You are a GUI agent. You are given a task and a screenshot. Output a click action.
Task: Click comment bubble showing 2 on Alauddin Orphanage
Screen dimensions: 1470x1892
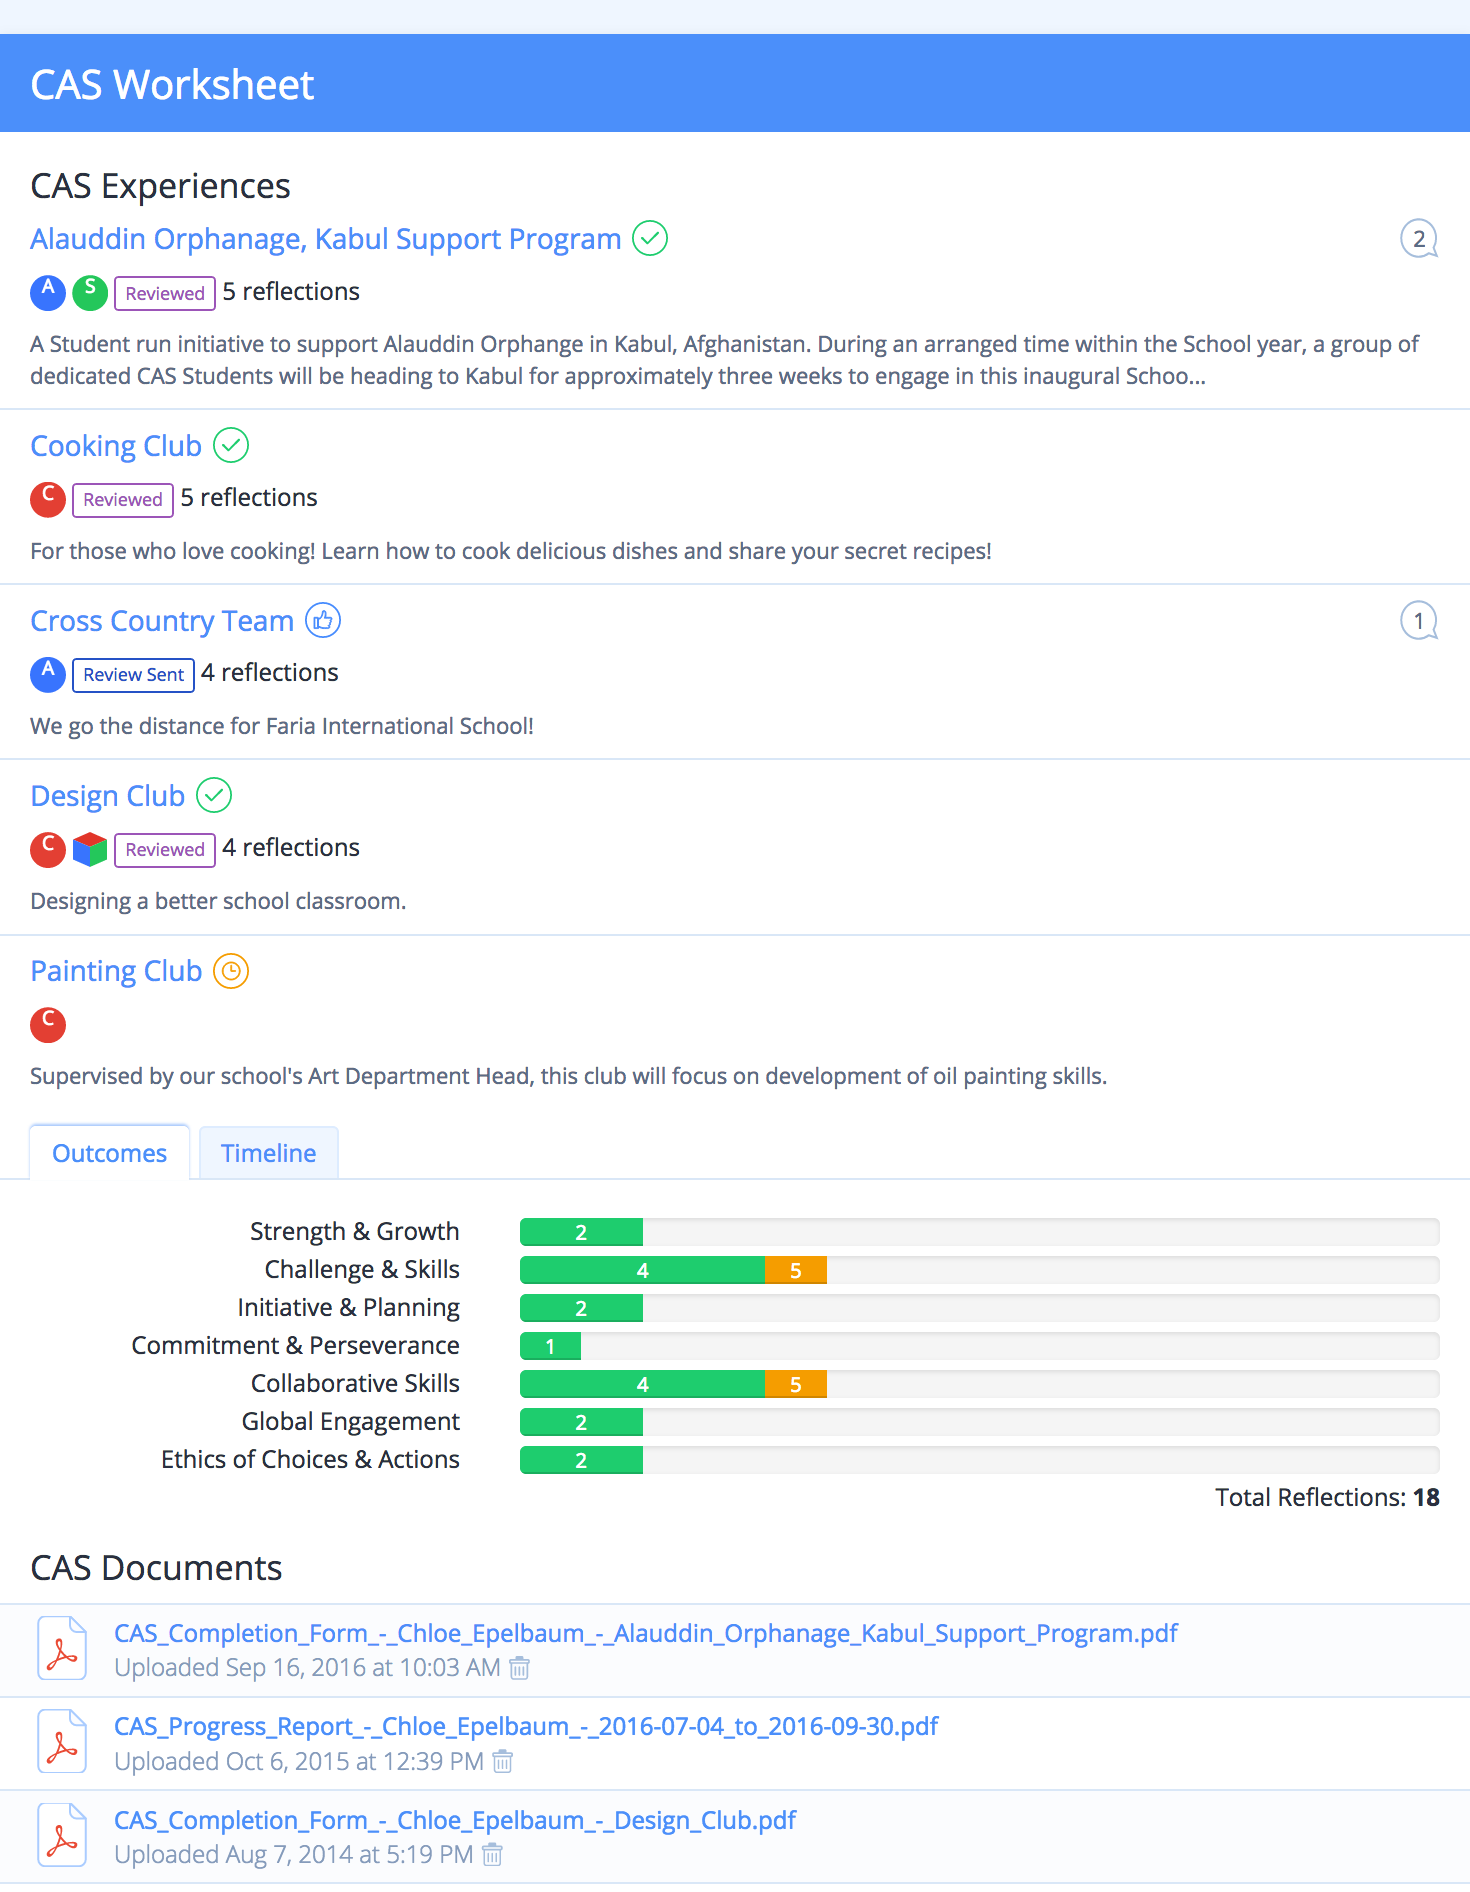coord(1418,239)
